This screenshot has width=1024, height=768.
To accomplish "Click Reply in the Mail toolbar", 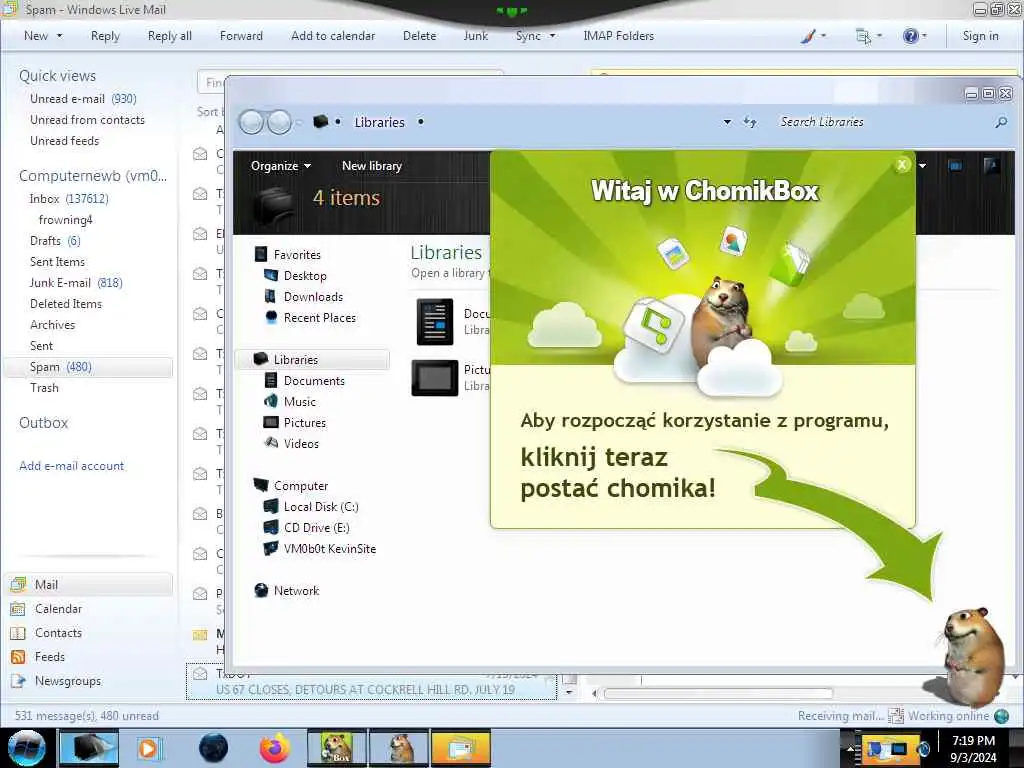I will pos(105,36).
